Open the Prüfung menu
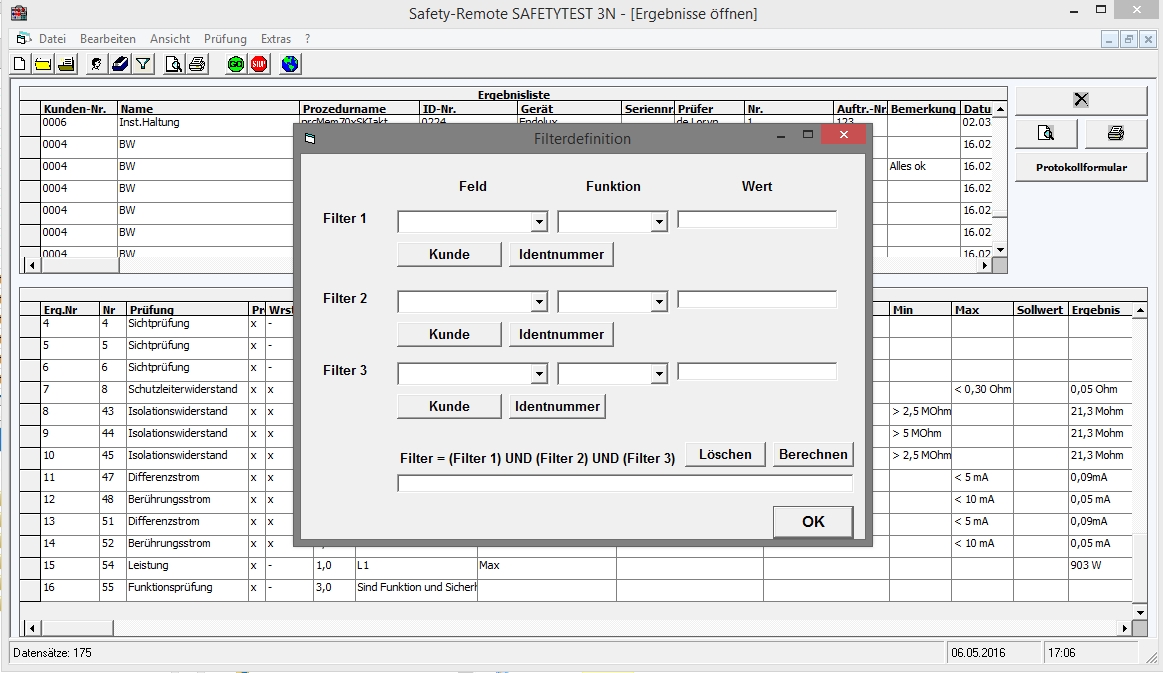This screenshot has height=673, width=1163. pyautogui.click(x=225, y=39)
